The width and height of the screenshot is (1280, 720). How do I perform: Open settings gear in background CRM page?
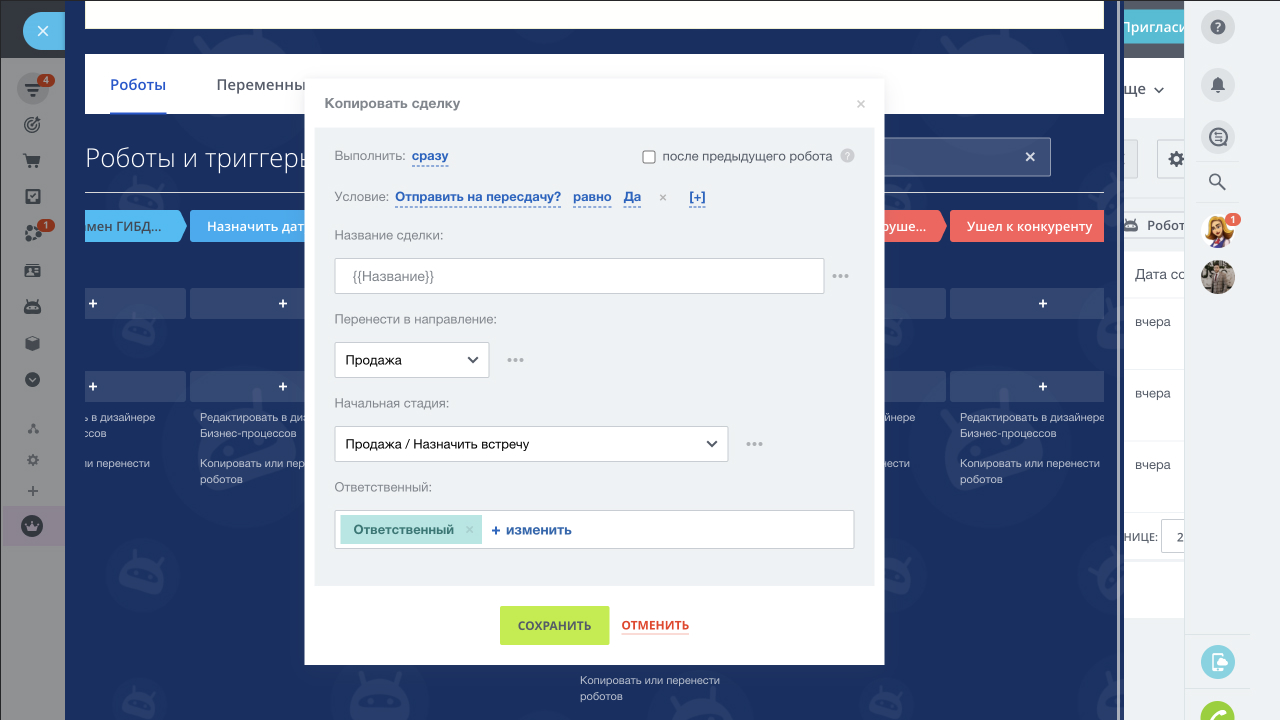[1175, 158]
